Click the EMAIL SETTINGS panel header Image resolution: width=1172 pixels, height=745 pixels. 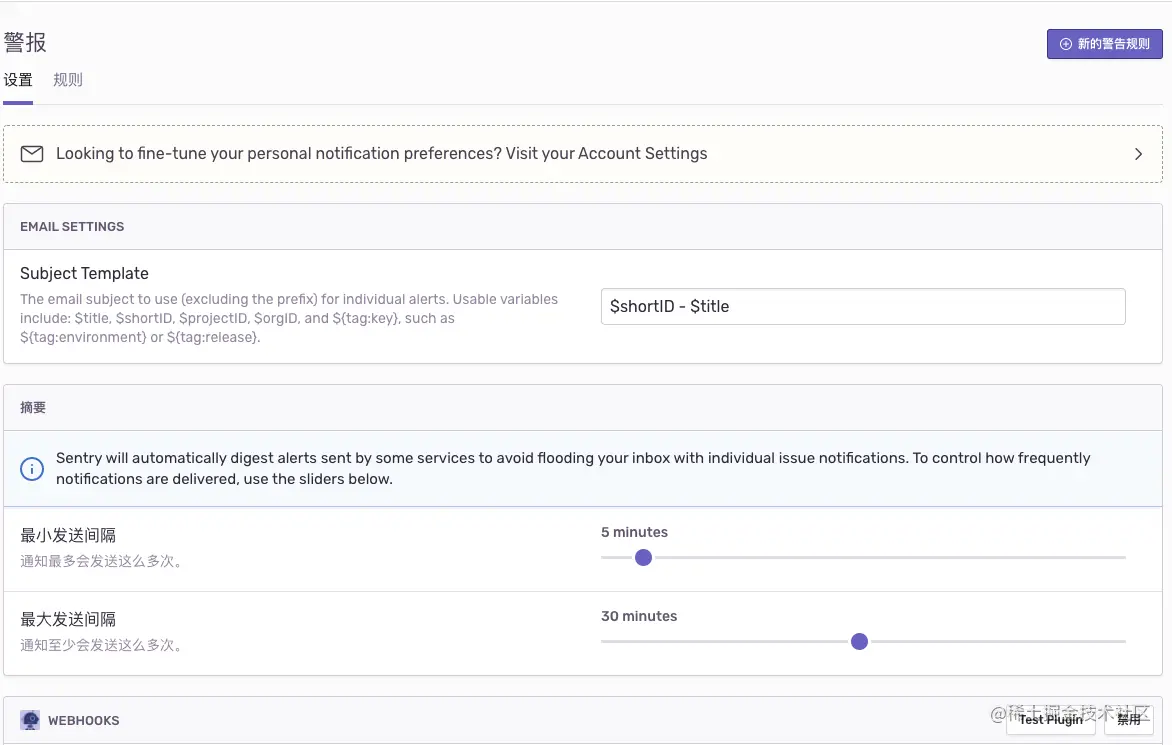coord(72,227)
